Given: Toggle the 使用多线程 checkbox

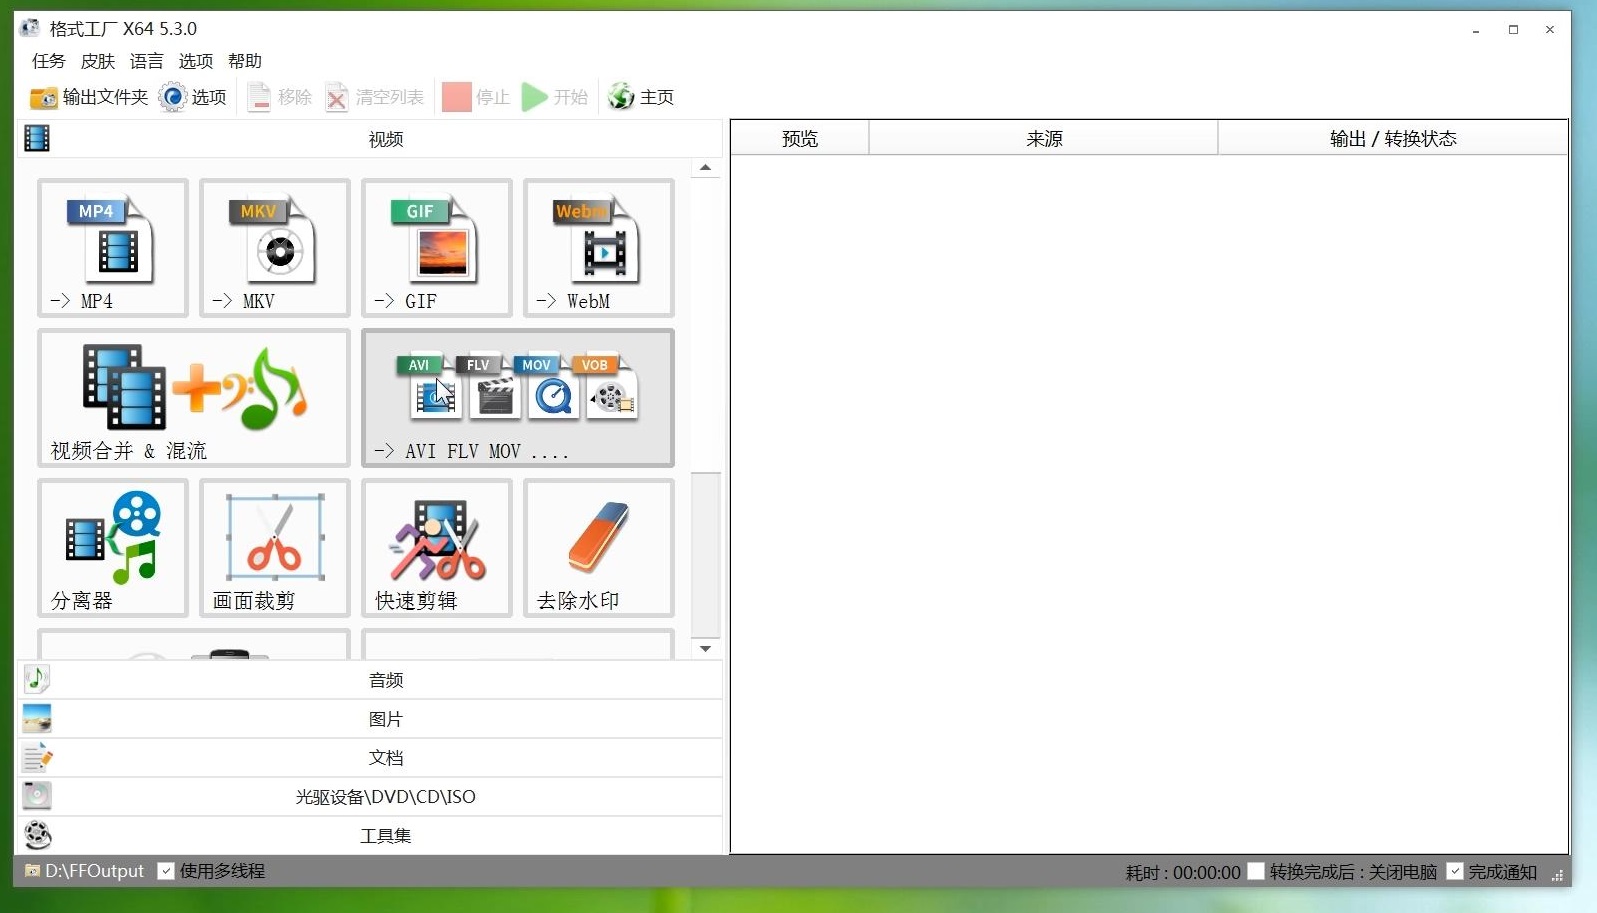Looking at the screenshot, I should (x=166, y=871).
